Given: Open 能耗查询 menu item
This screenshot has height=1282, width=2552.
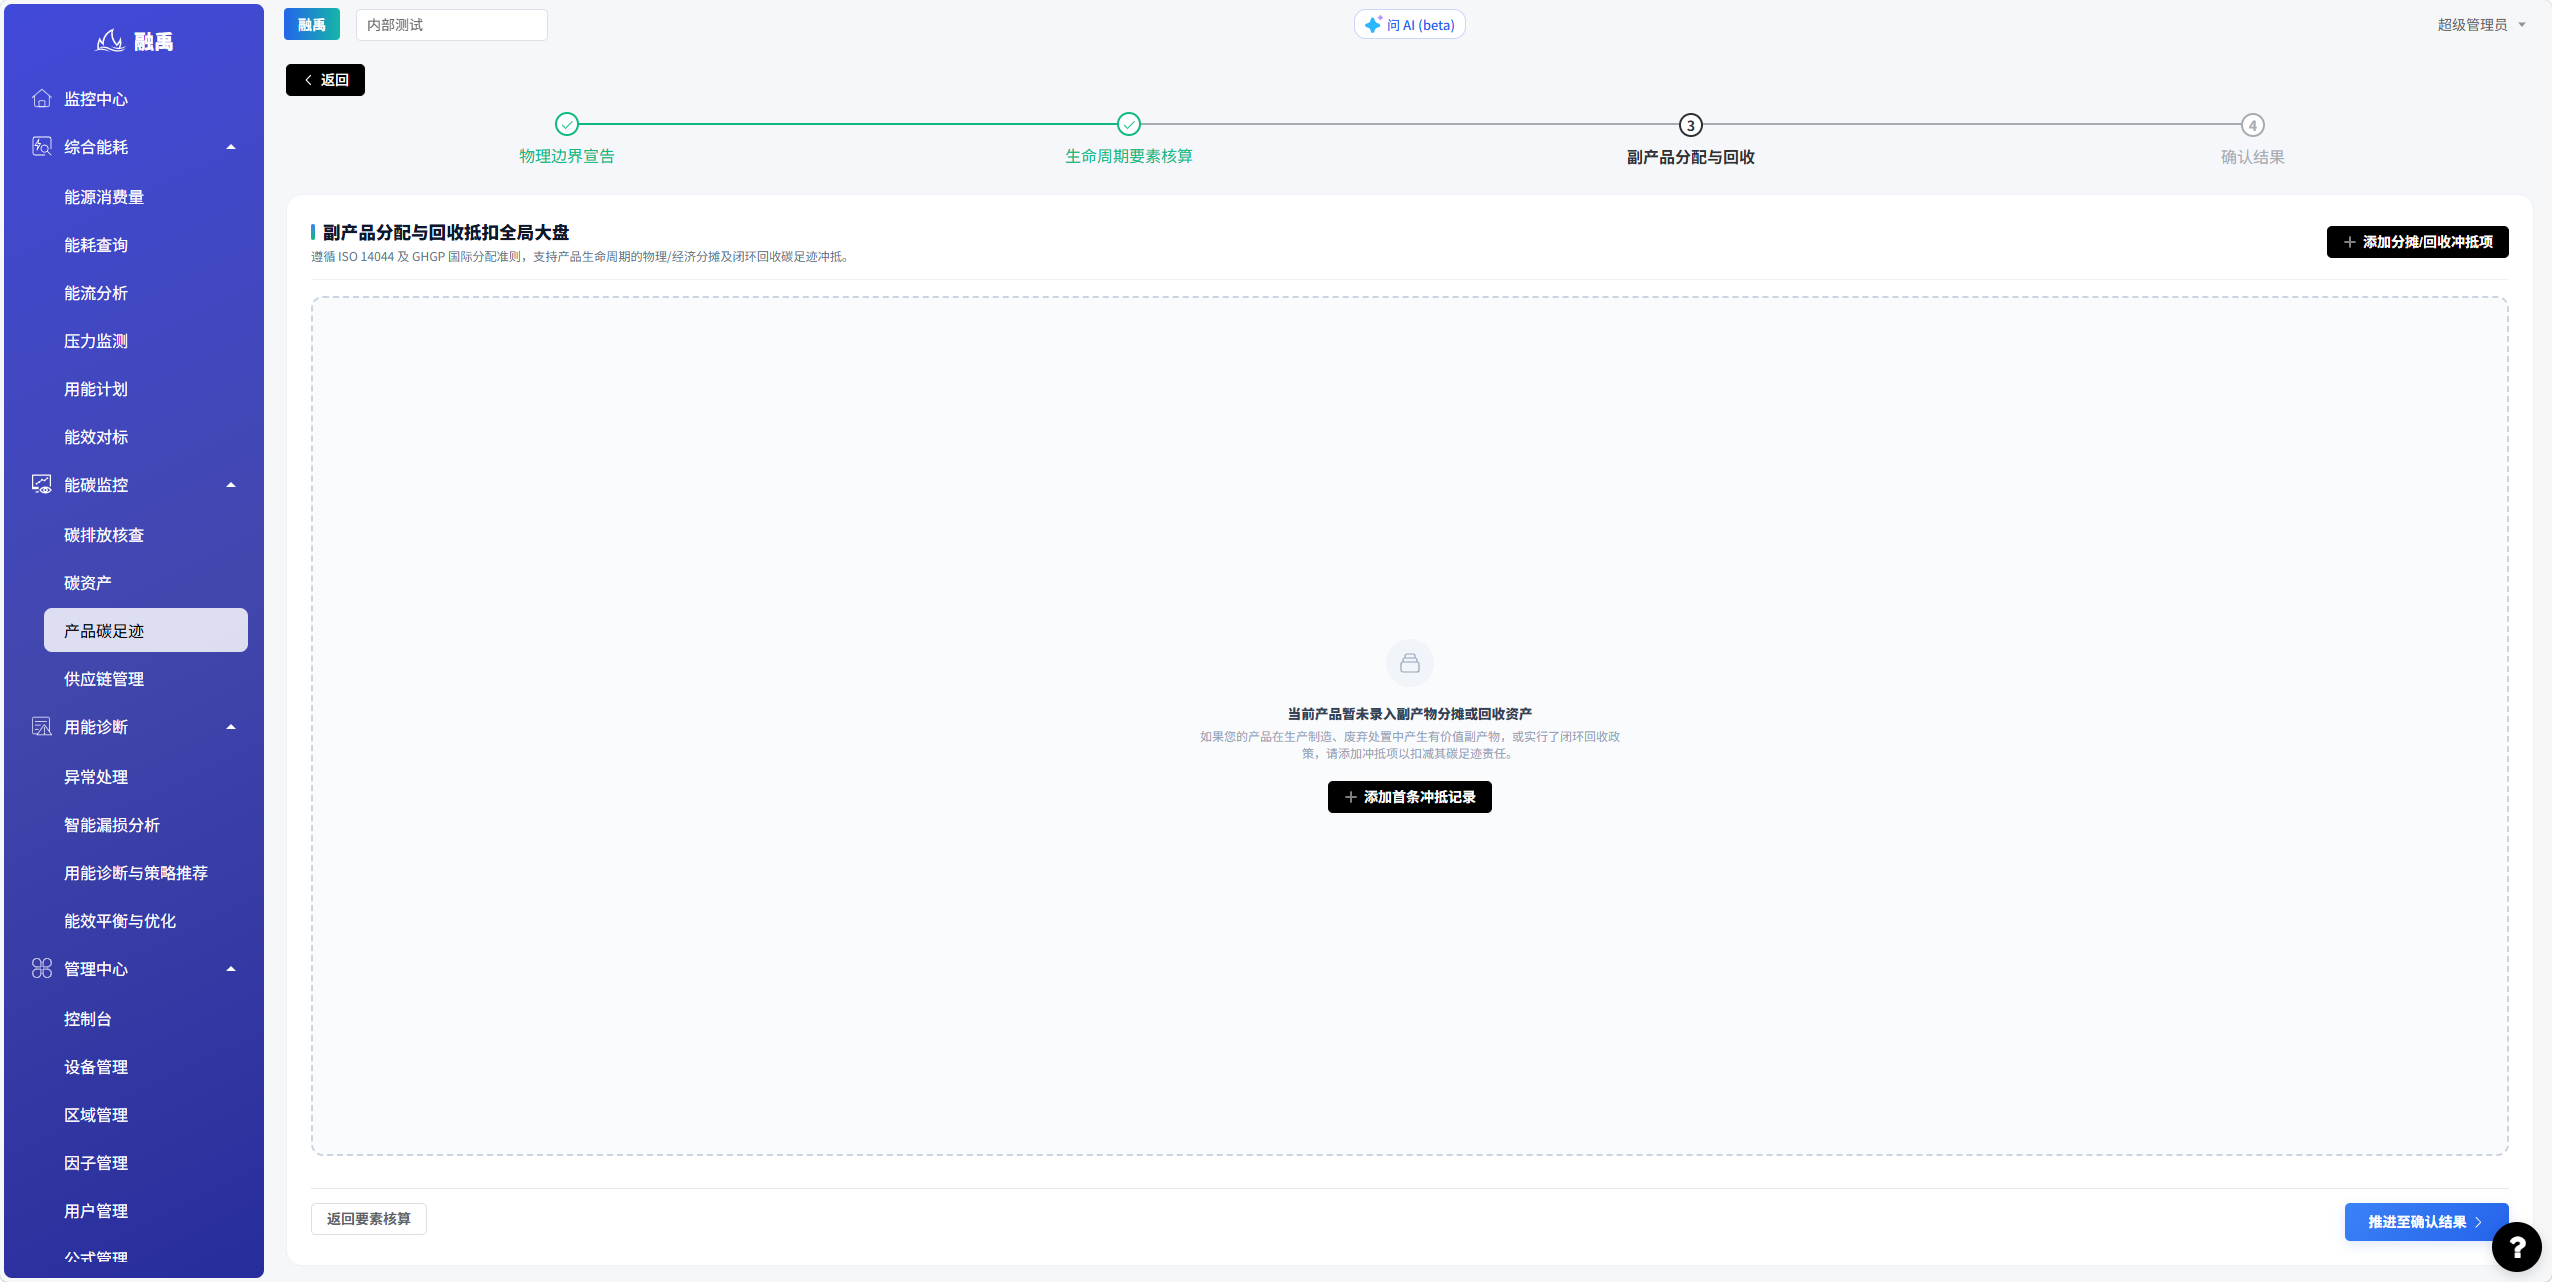Looking at the screenshot, I should [146, 245].
